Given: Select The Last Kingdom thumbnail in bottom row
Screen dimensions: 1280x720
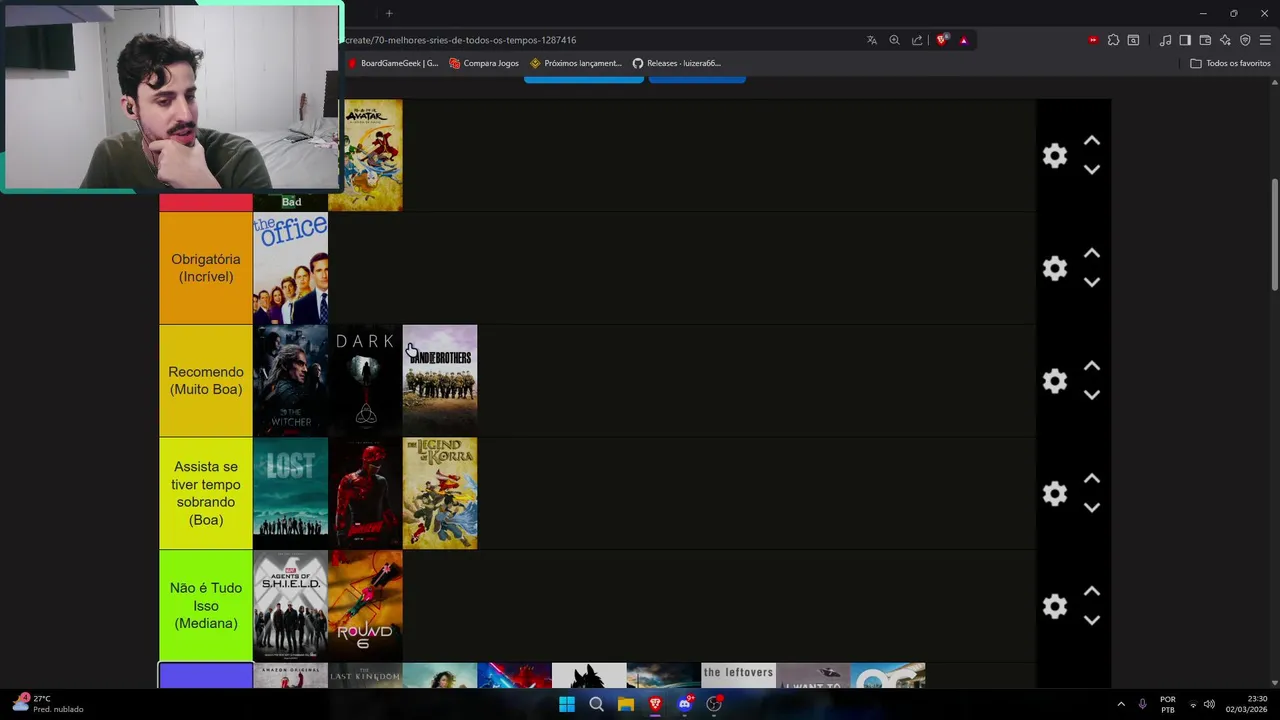Looking at the screenshot, I should tap(365, 676).
